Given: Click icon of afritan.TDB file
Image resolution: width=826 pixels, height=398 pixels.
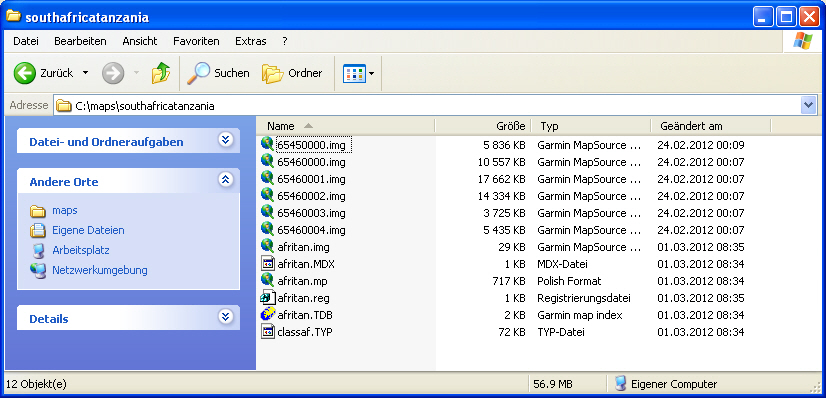Looking at the screenshot, I should pyautogui.click(x=268, y=314).
